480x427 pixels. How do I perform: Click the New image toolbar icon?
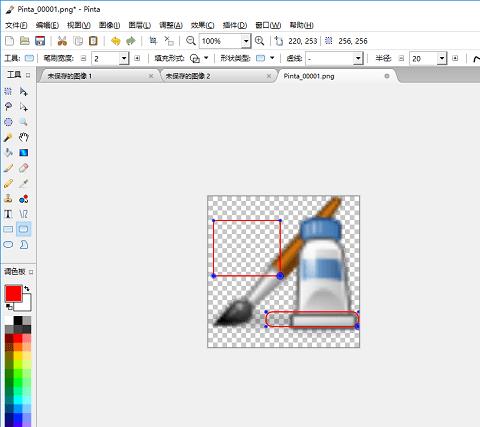click(x=10, y=41)
